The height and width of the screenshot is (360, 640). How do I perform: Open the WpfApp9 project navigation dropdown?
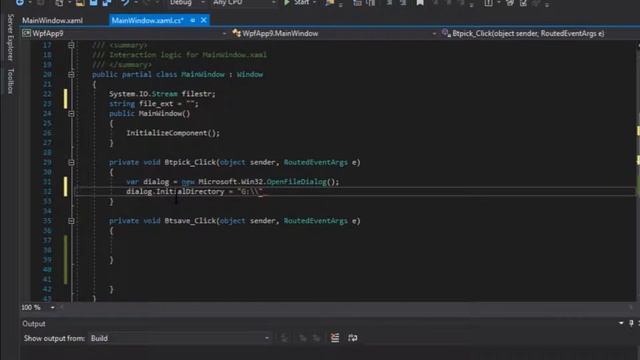tap(124, 33)
